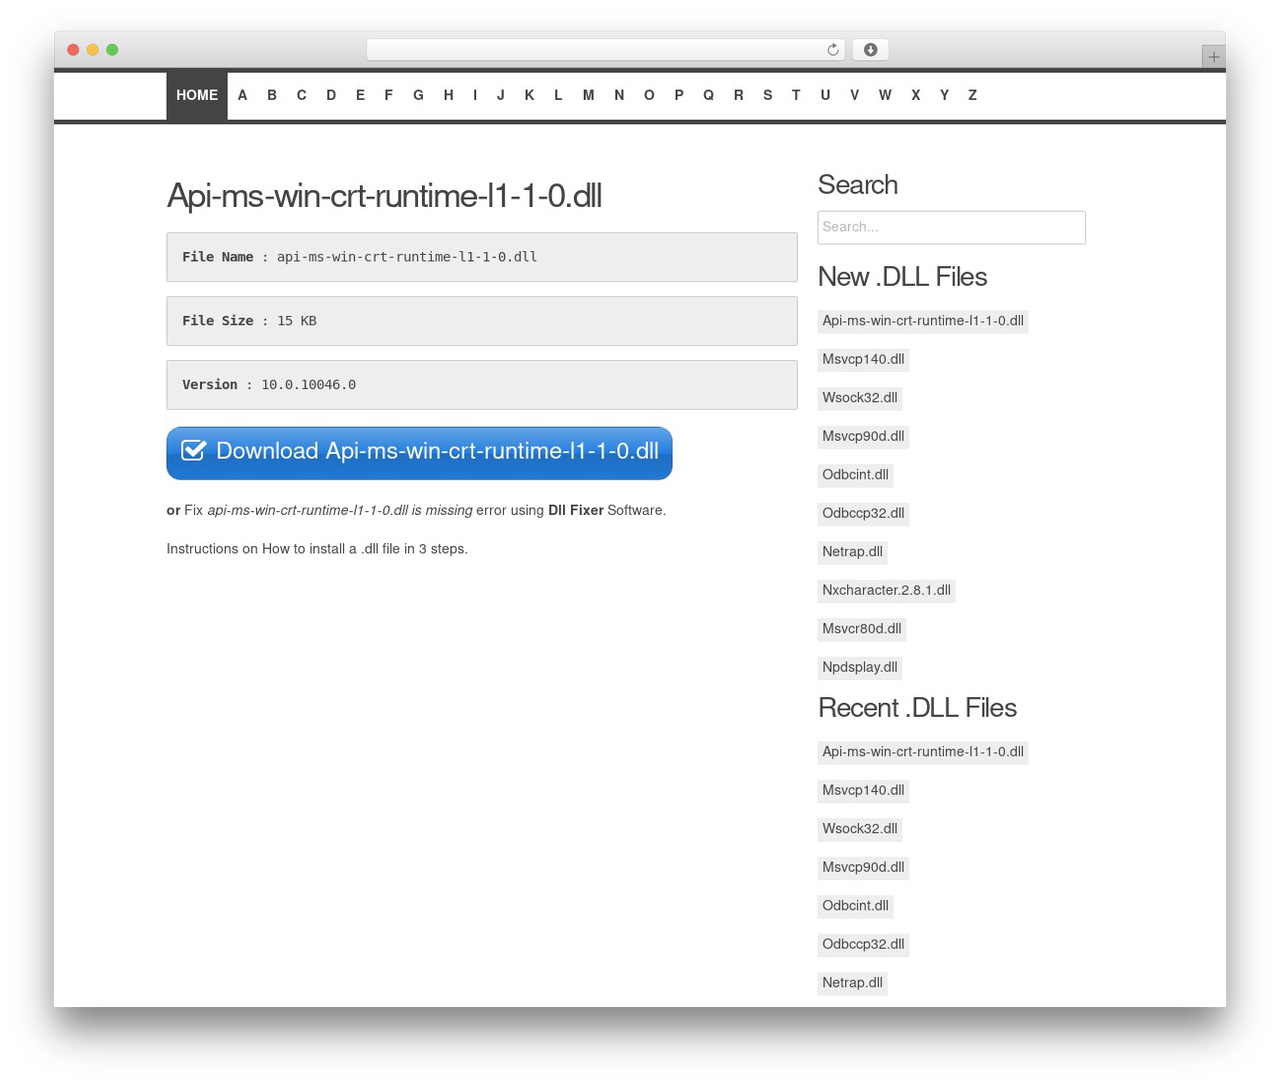1280x1084 pixels.
Task: Open Msvcp140.dll under Recent .DLL Files
Action: pyautogui.click(x=863, y=790)
